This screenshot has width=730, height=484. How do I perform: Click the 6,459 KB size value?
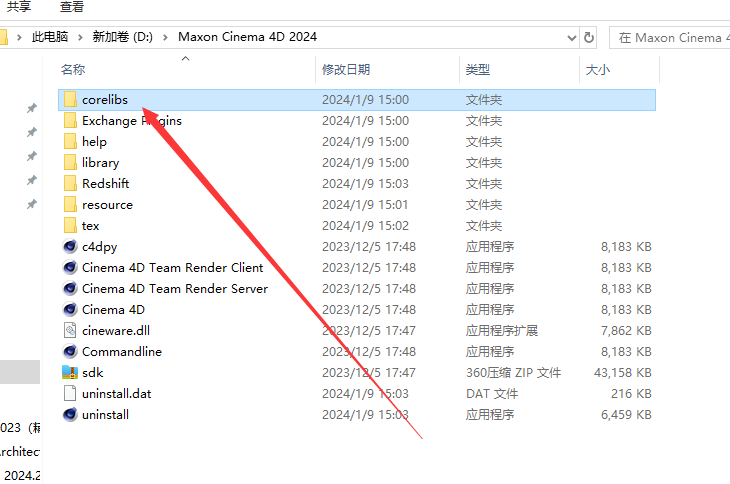point(626,415)
